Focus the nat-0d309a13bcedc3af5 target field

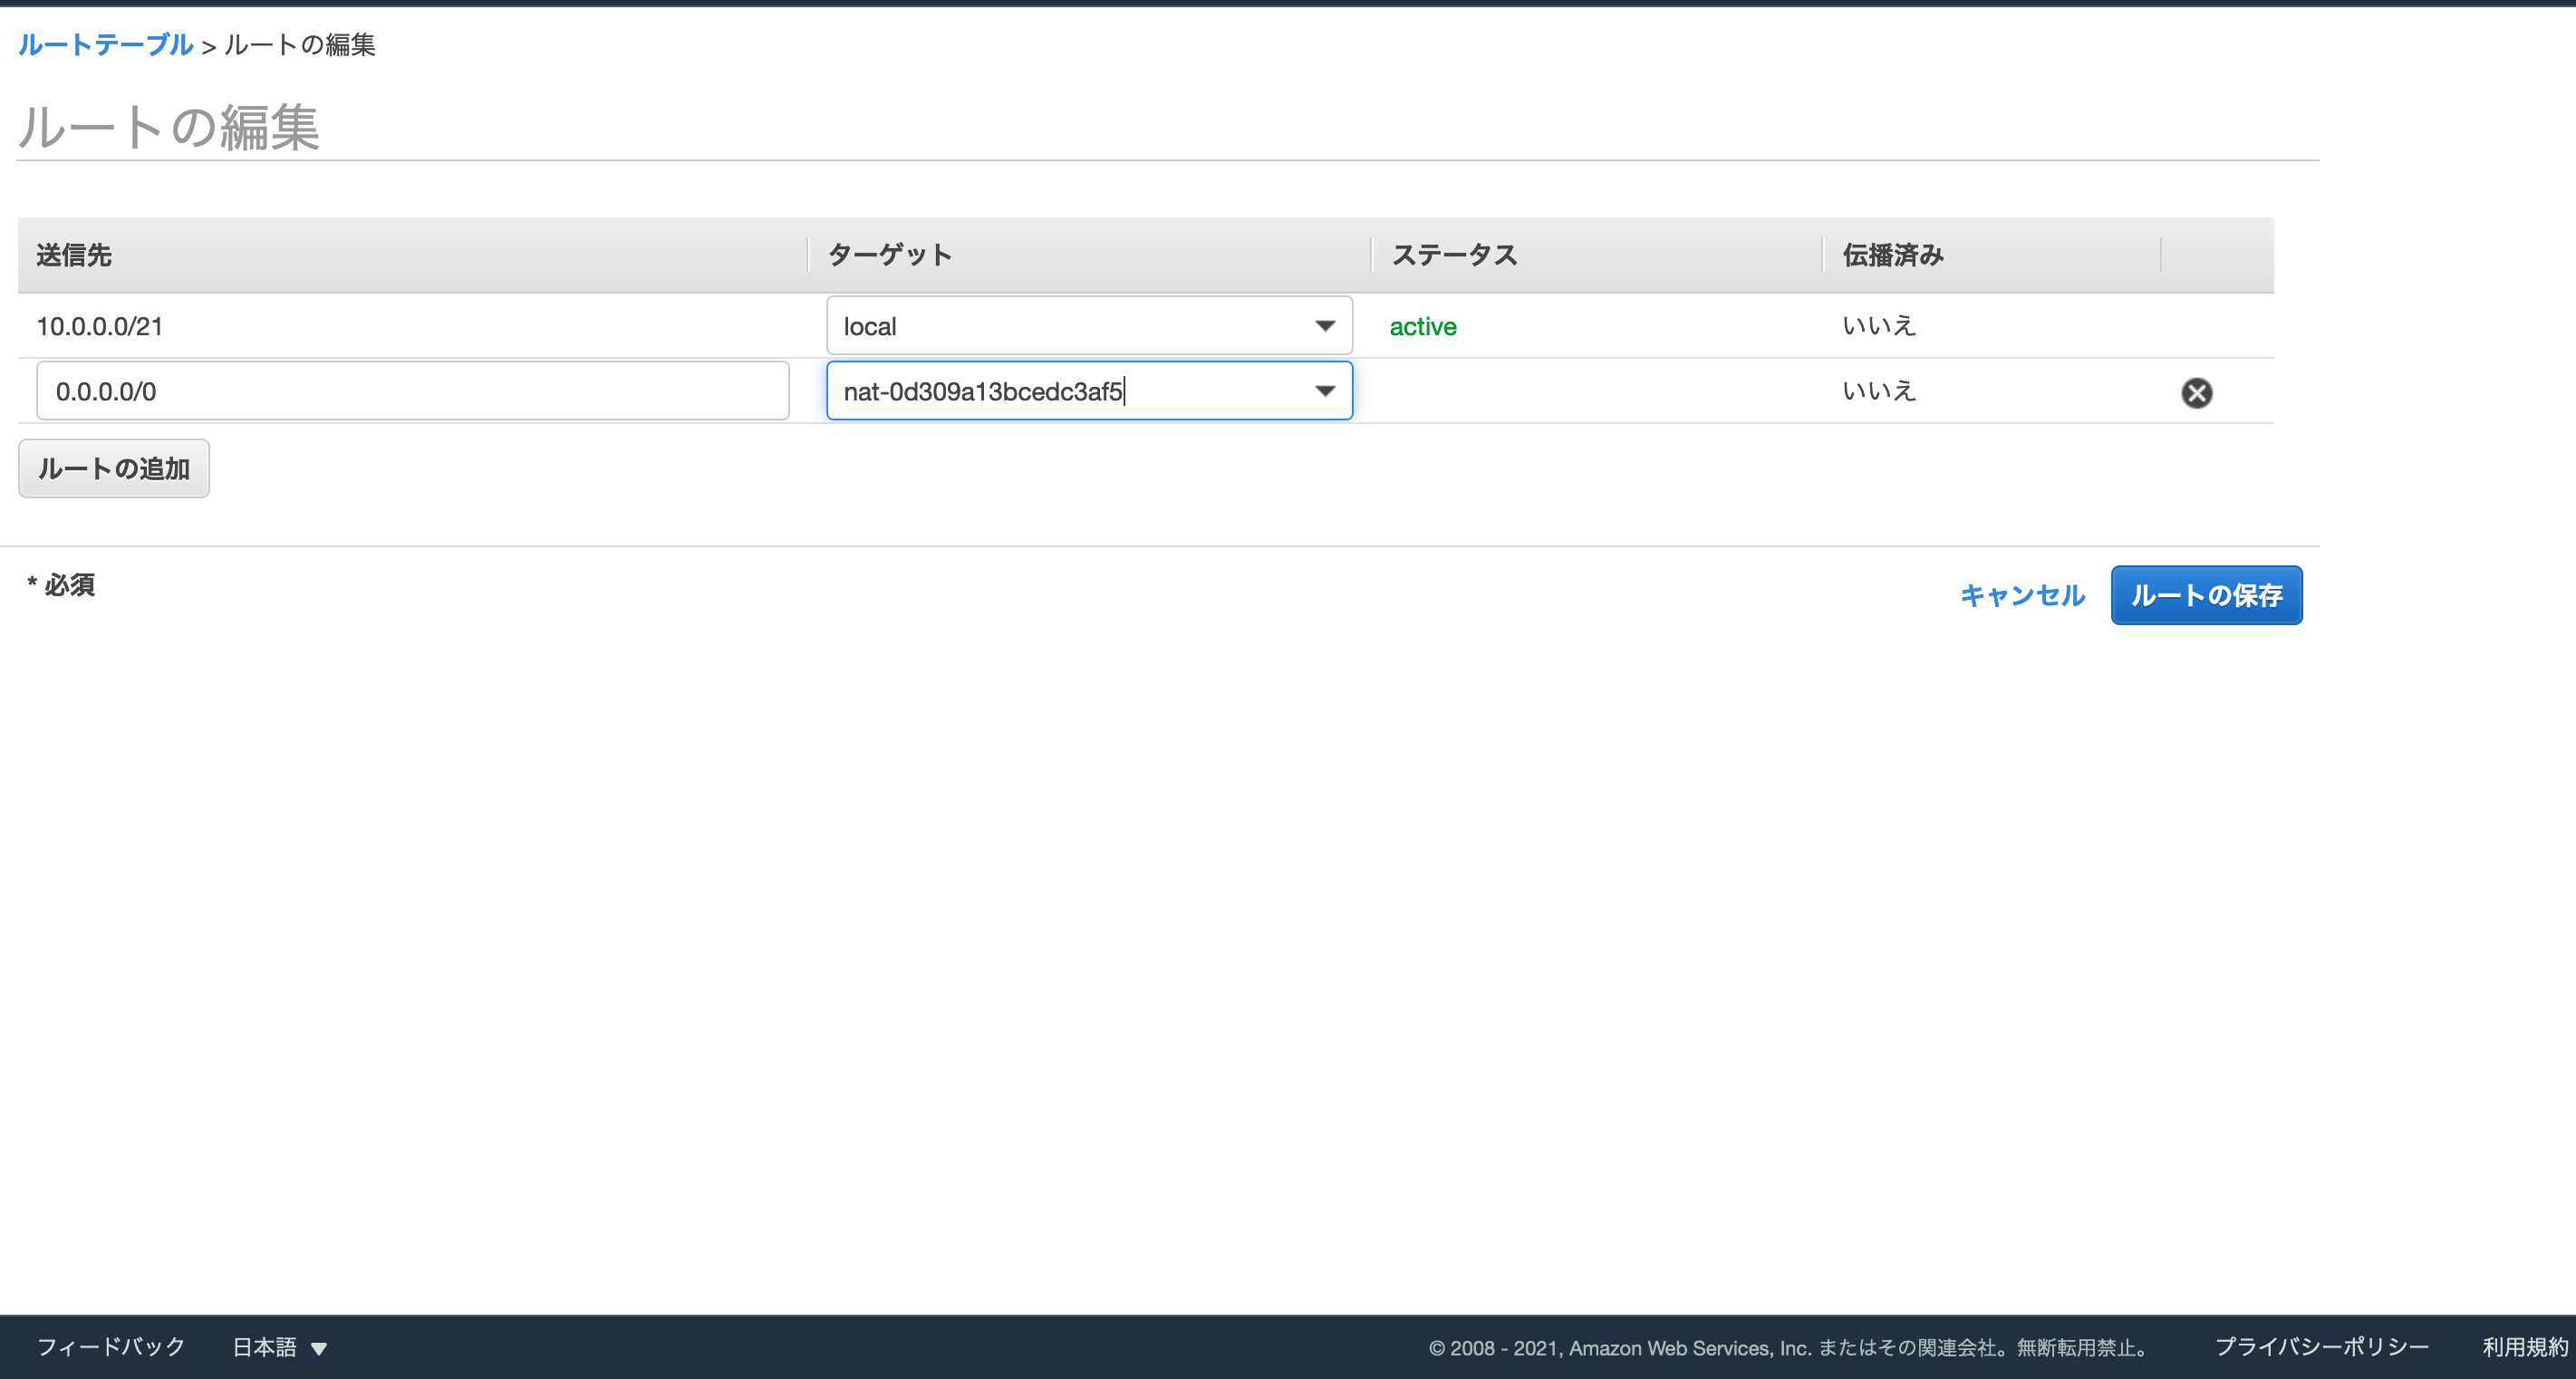coord(1060,391)
